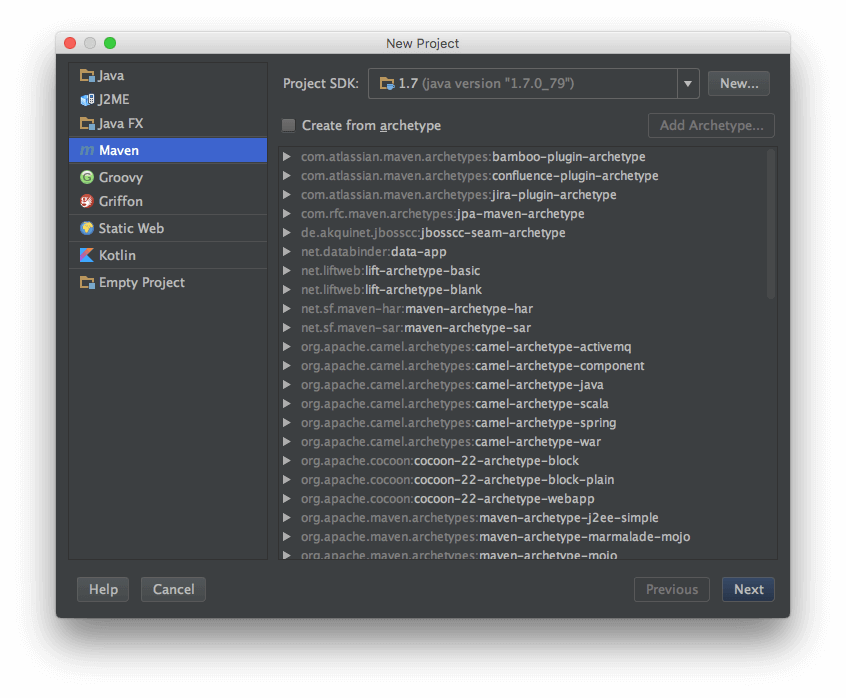The image size is (846, 698).
Task: Click the Kotlin logo icon
Action: (x=87, y=255)
